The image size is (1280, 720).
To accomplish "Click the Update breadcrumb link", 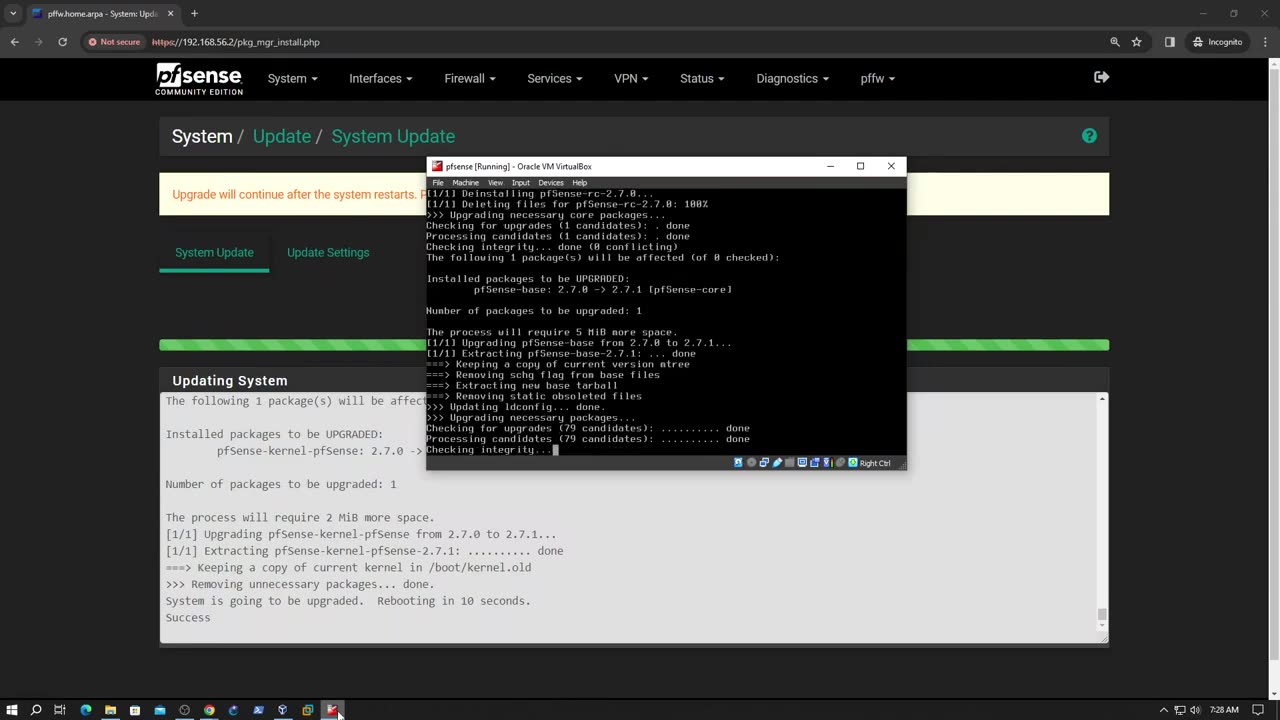I will pyautogui.click(x=282, y=136).
